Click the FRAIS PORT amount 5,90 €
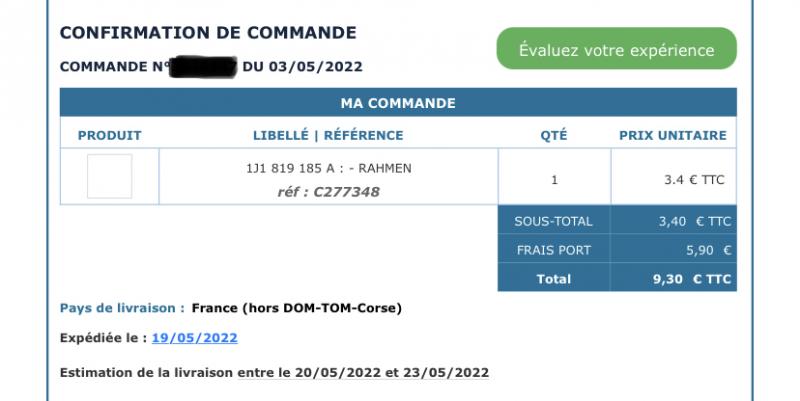 (708, 250)
